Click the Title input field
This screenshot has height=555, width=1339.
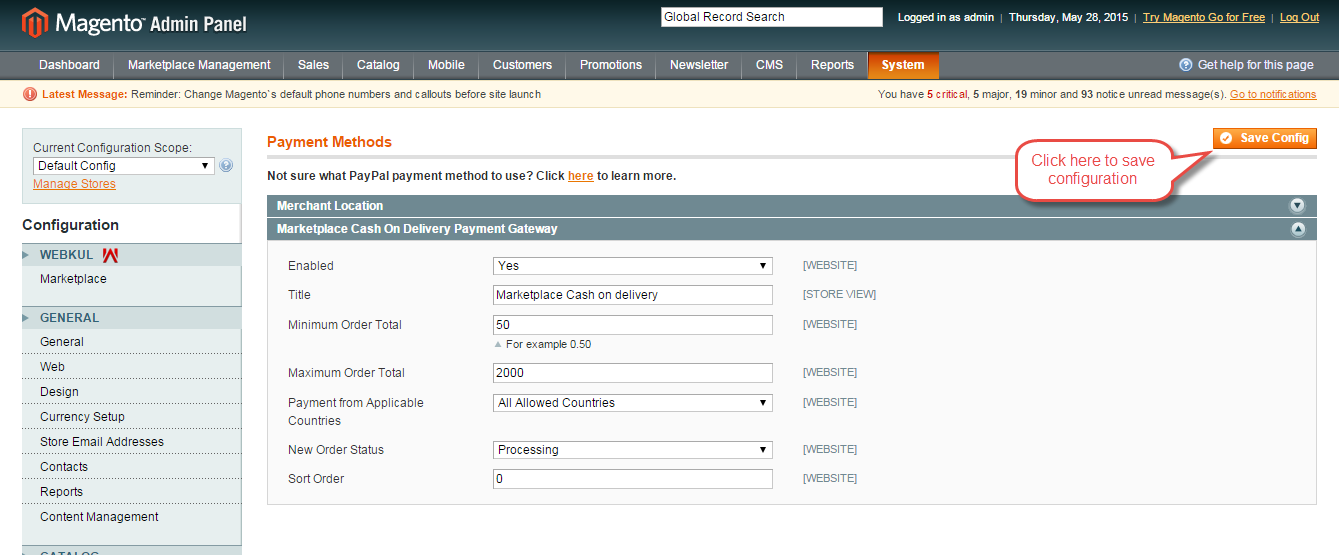point(633,295)
